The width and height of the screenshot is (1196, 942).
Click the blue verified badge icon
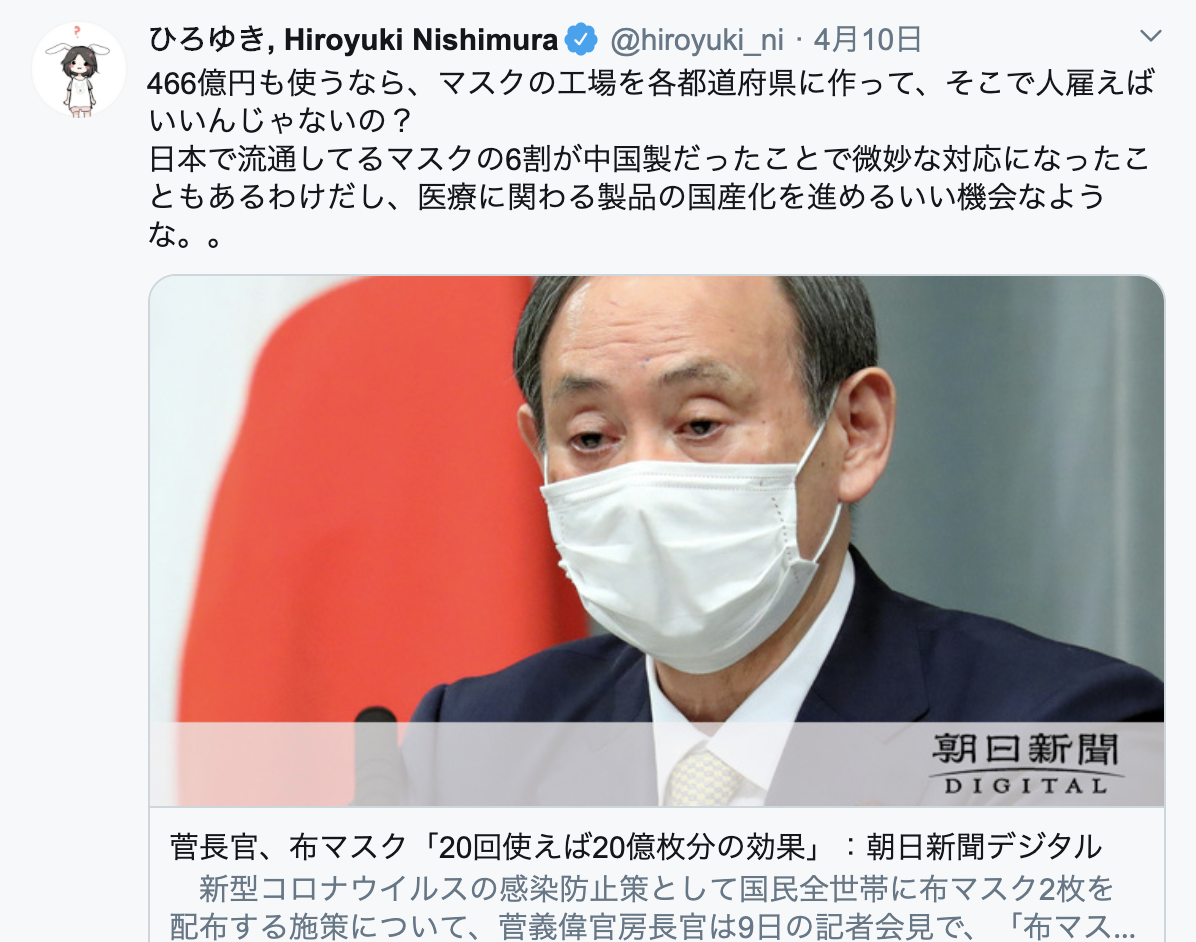point(580,39)
